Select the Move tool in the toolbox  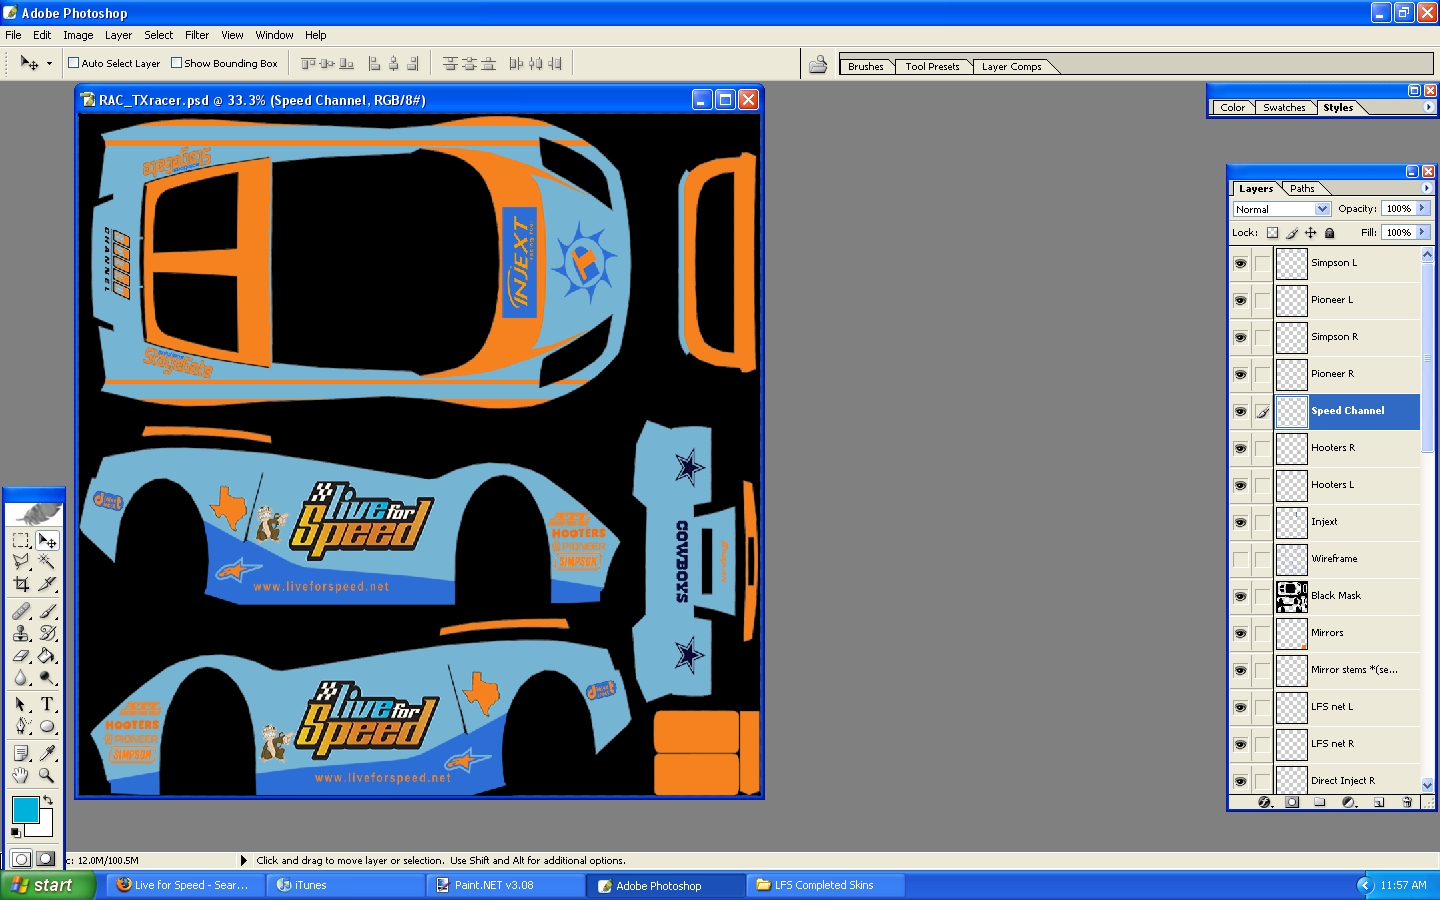(x=47, y=541)
